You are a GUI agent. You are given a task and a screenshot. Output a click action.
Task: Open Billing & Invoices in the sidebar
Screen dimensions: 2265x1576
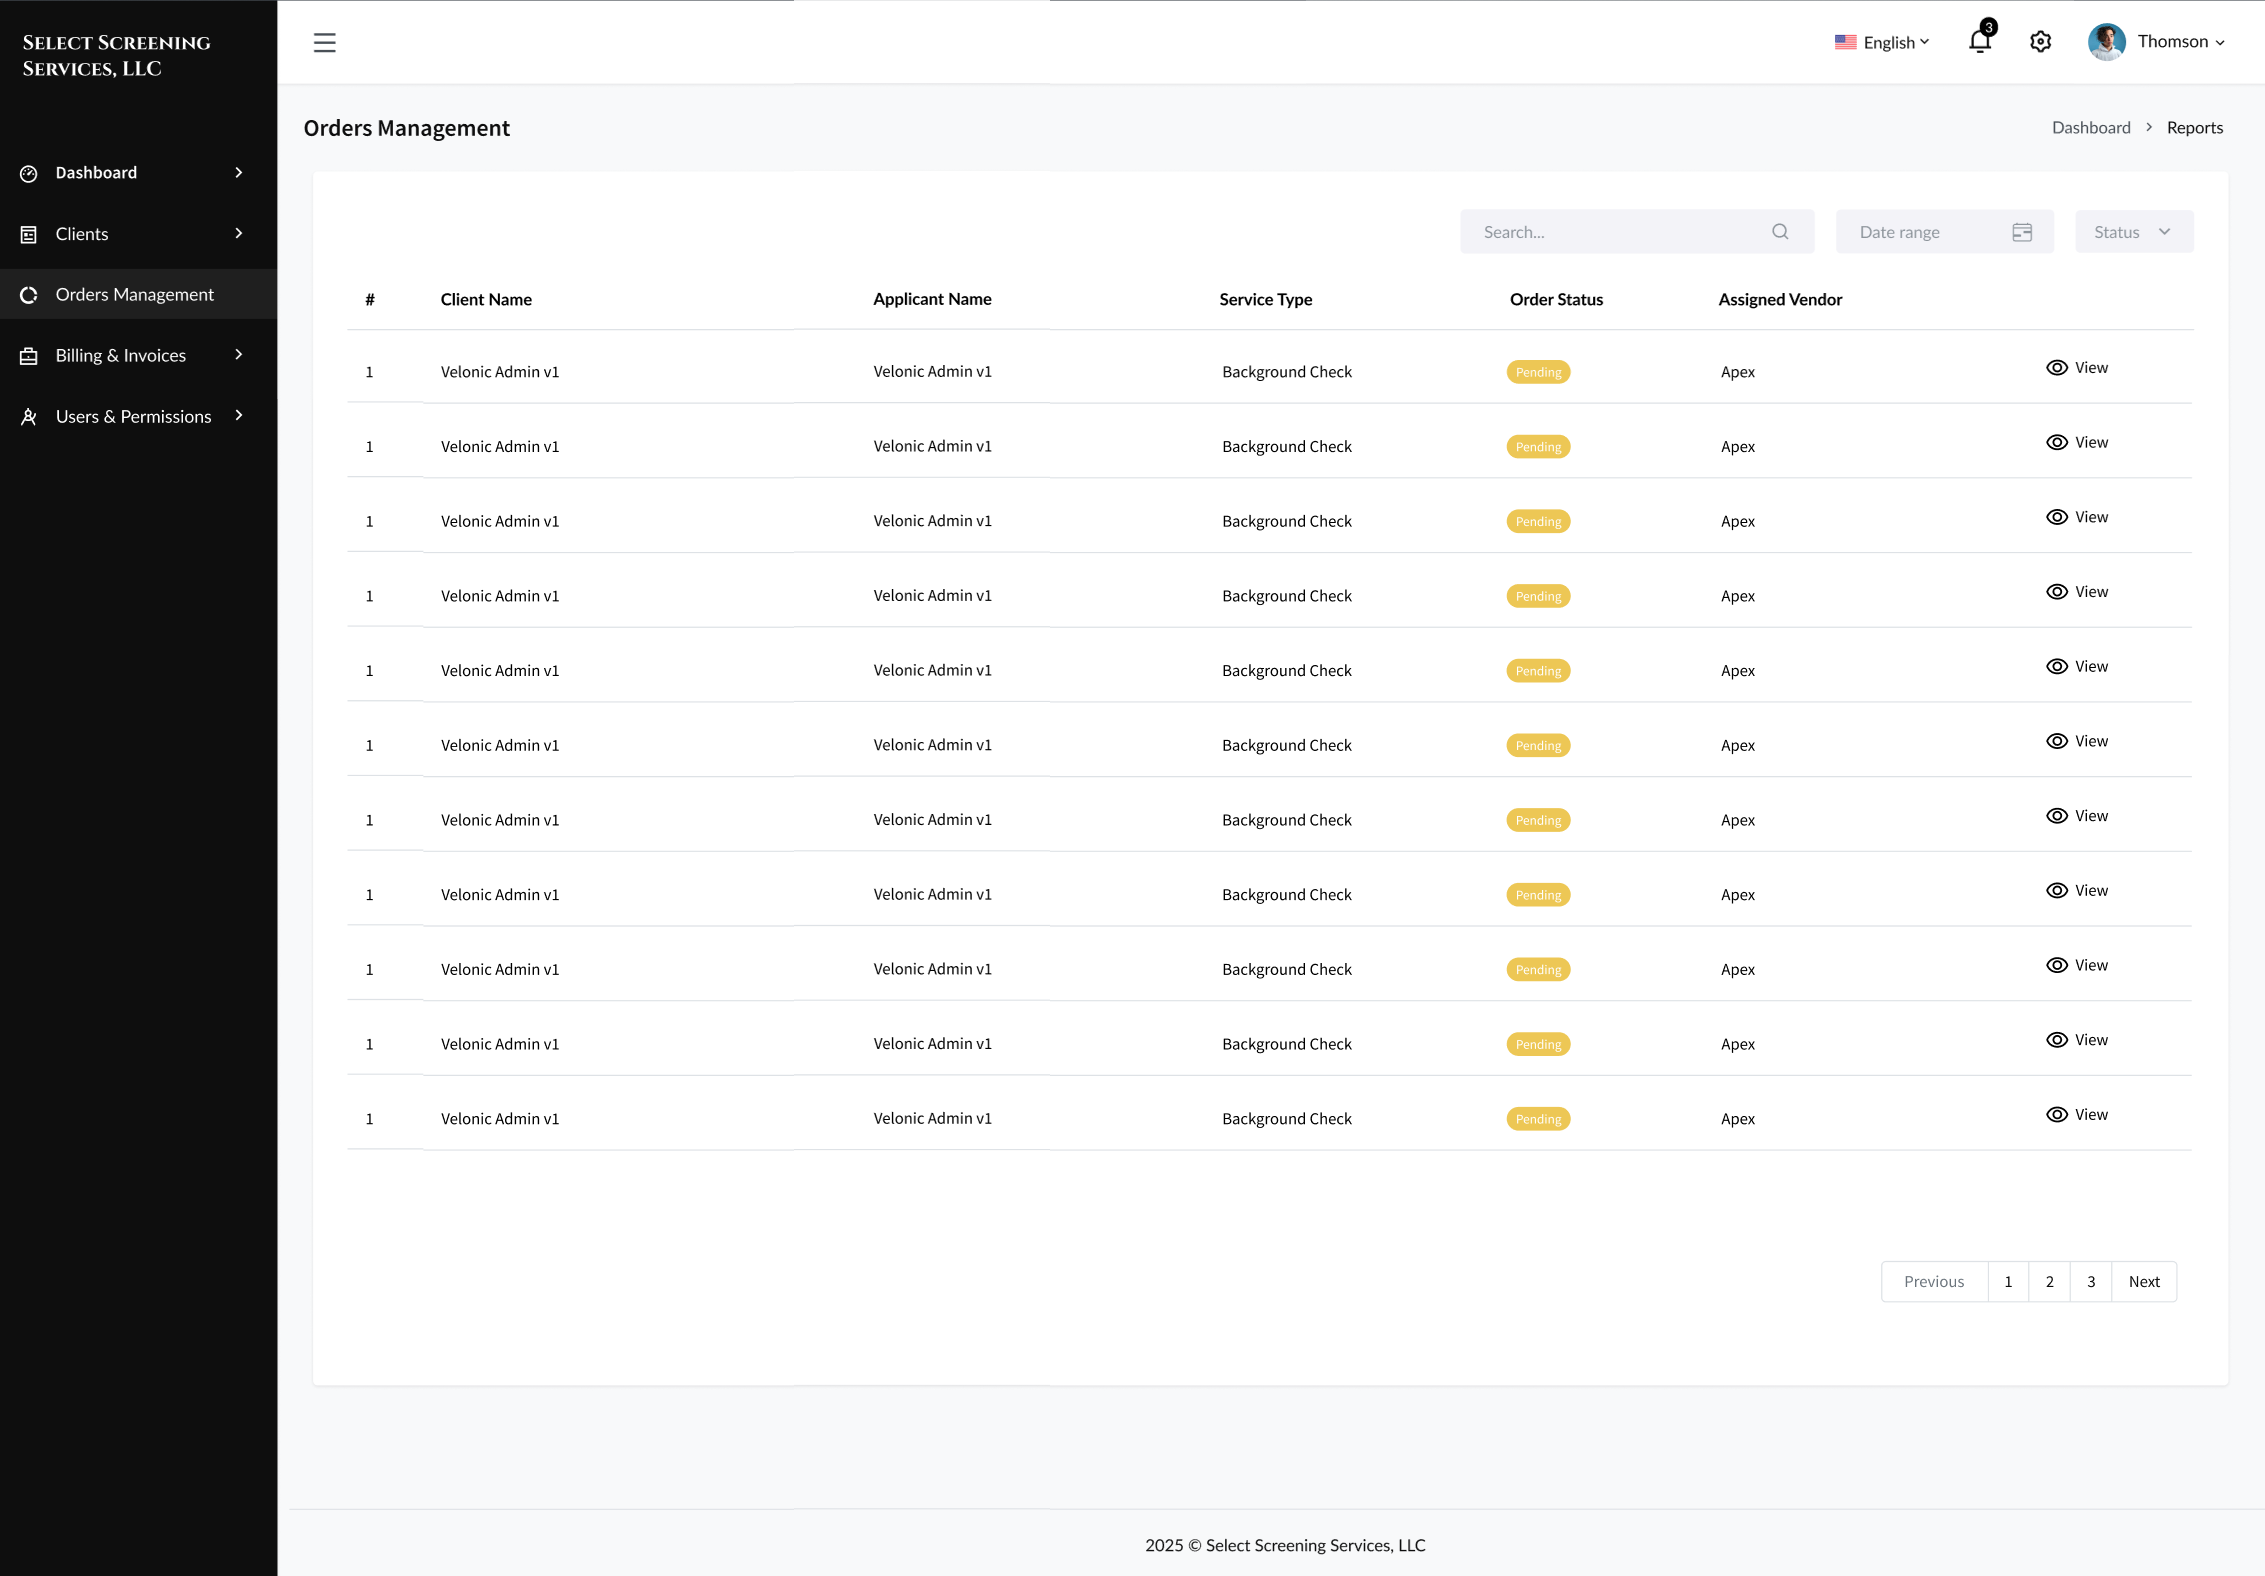(x=138, y=356)
